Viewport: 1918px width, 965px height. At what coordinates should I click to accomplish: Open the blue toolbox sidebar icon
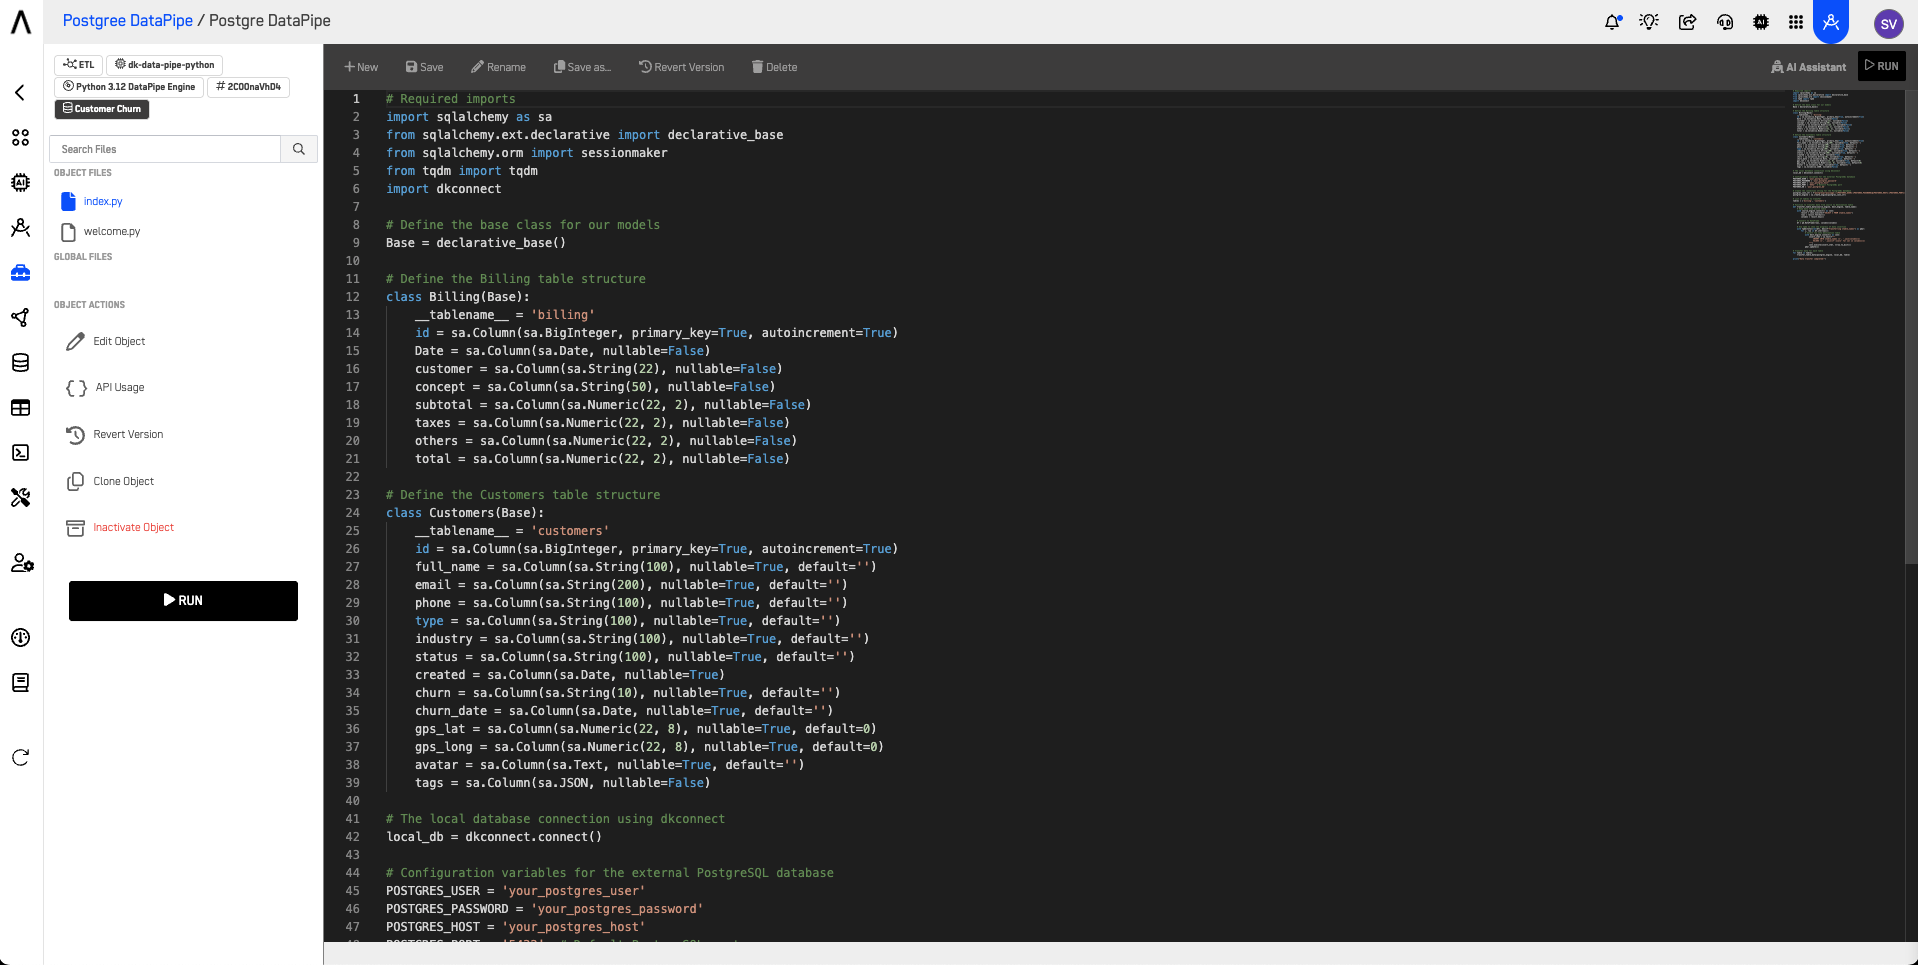tap(20, 272)
